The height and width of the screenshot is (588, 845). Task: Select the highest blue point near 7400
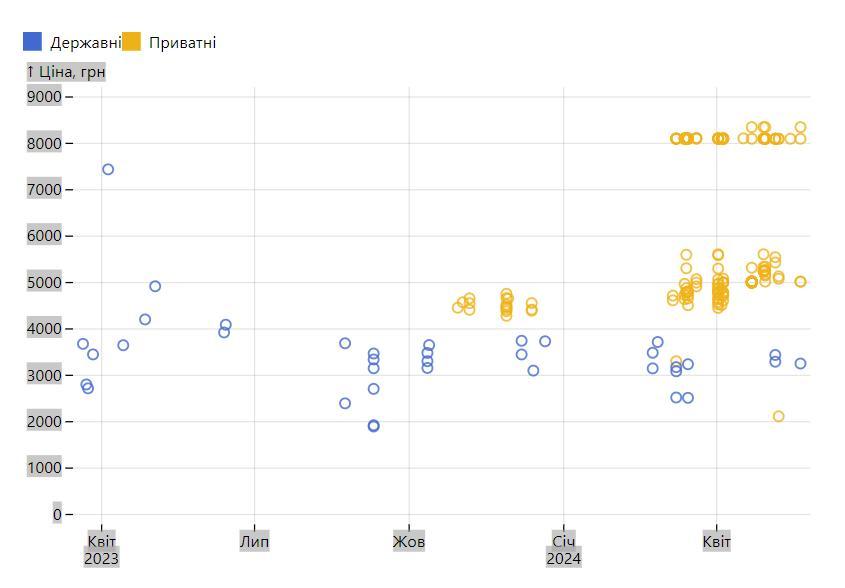(108, 170)
